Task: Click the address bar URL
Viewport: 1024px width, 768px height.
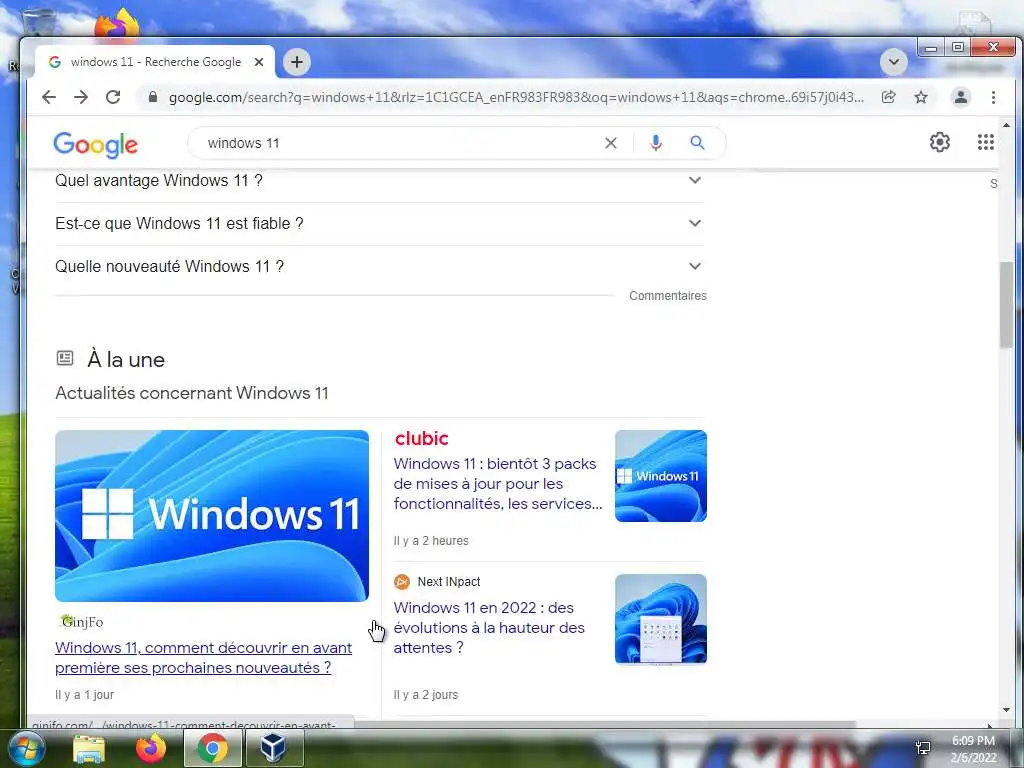Action: click(516, 97)
